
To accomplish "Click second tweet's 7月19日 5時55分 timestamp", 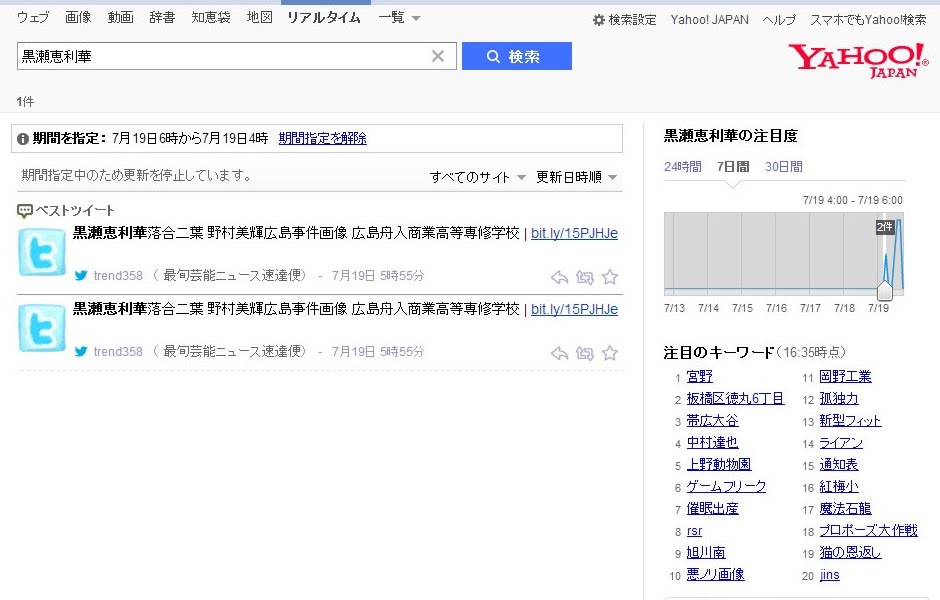I will [x=378, y=352].
